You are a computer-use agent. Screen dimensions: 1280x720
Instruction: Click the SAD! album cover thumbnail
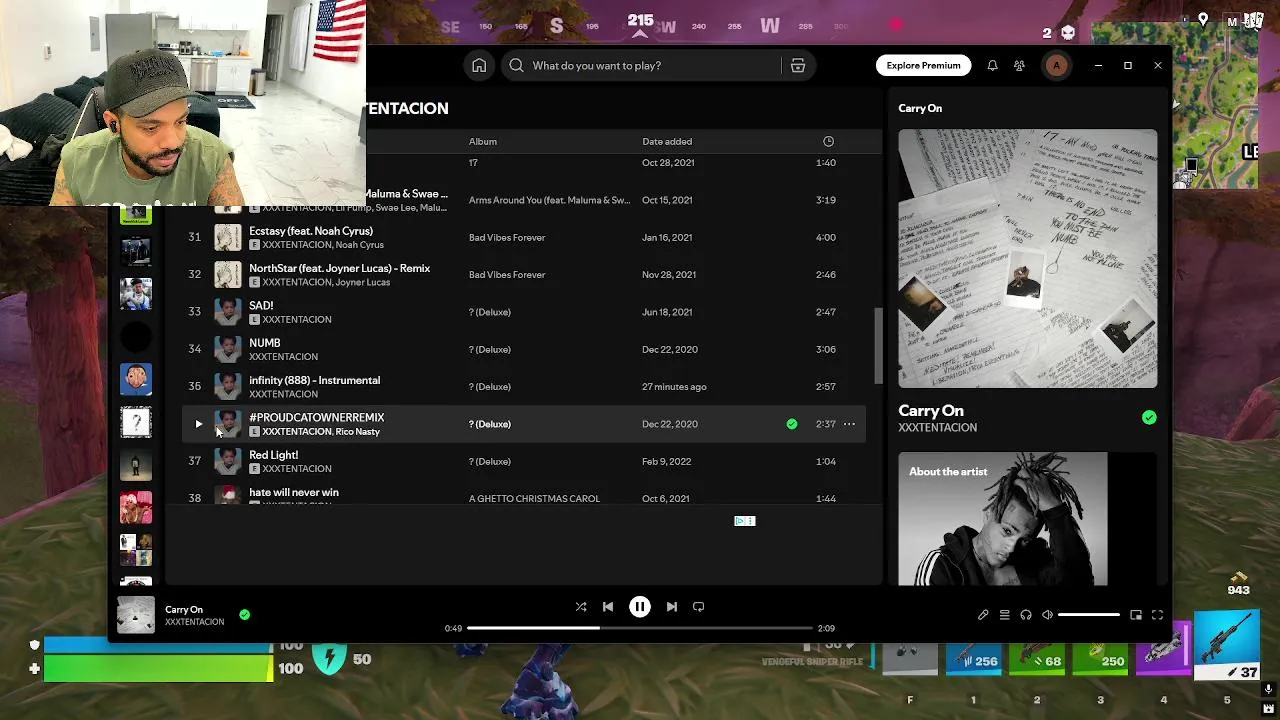click(228, 312)
